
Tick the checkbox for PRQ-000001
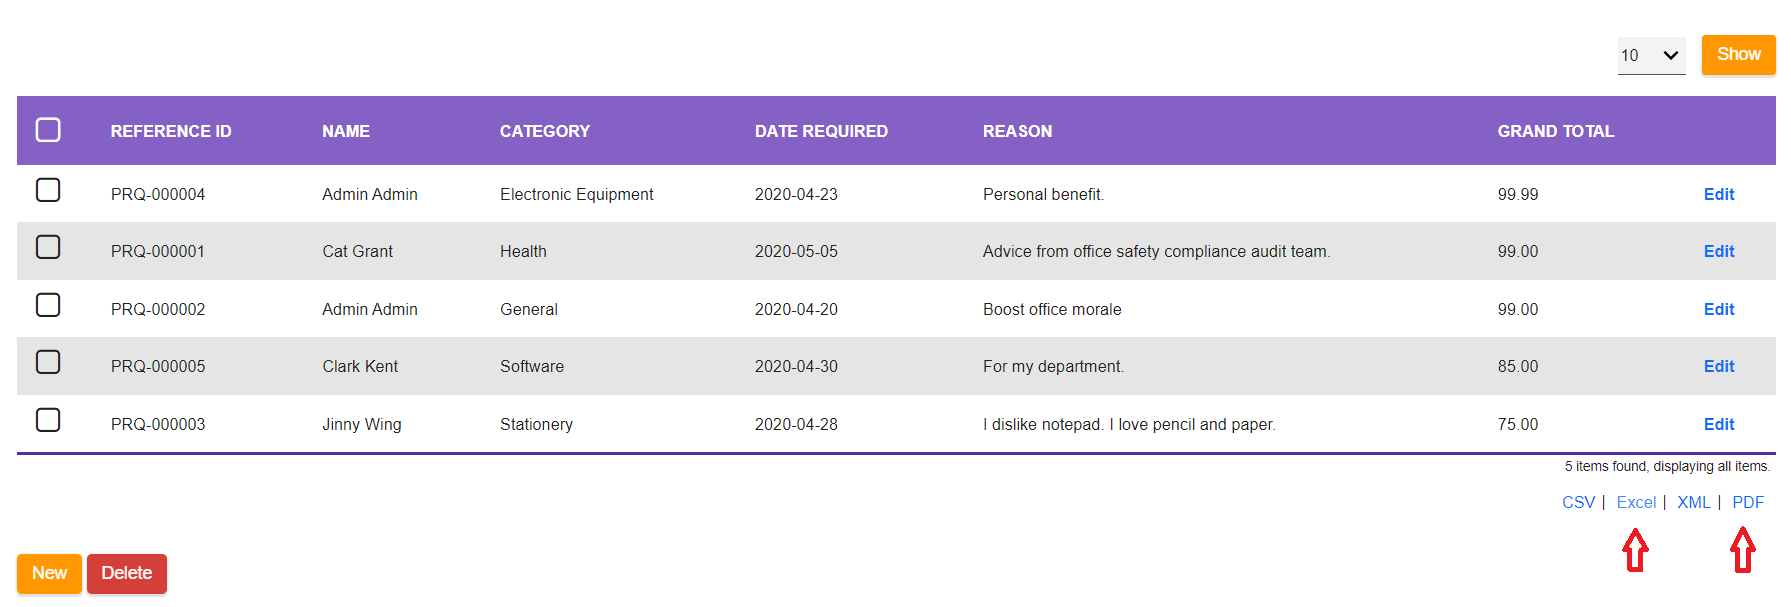[48, 247]
